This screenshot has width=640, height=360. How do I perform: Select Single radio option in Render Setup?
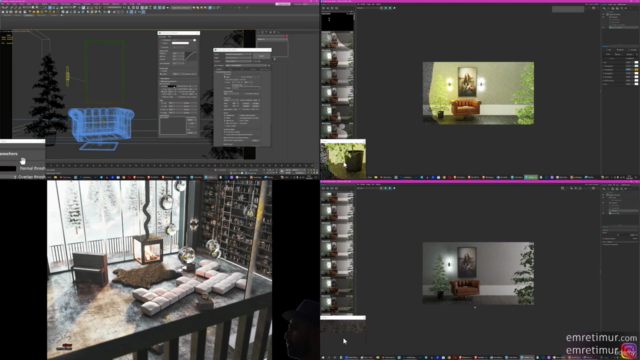point(225,77)
